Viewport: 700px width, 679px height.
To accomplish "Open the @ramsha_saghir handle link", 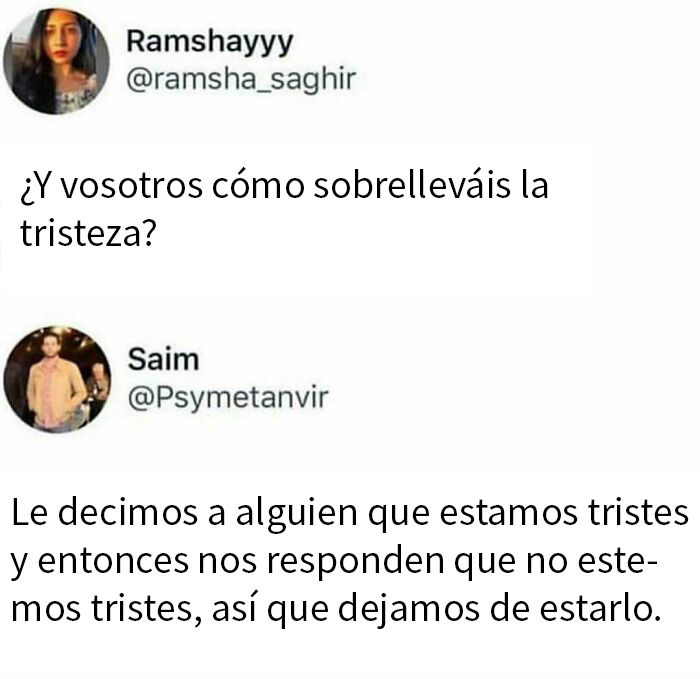I will point(241,79).
